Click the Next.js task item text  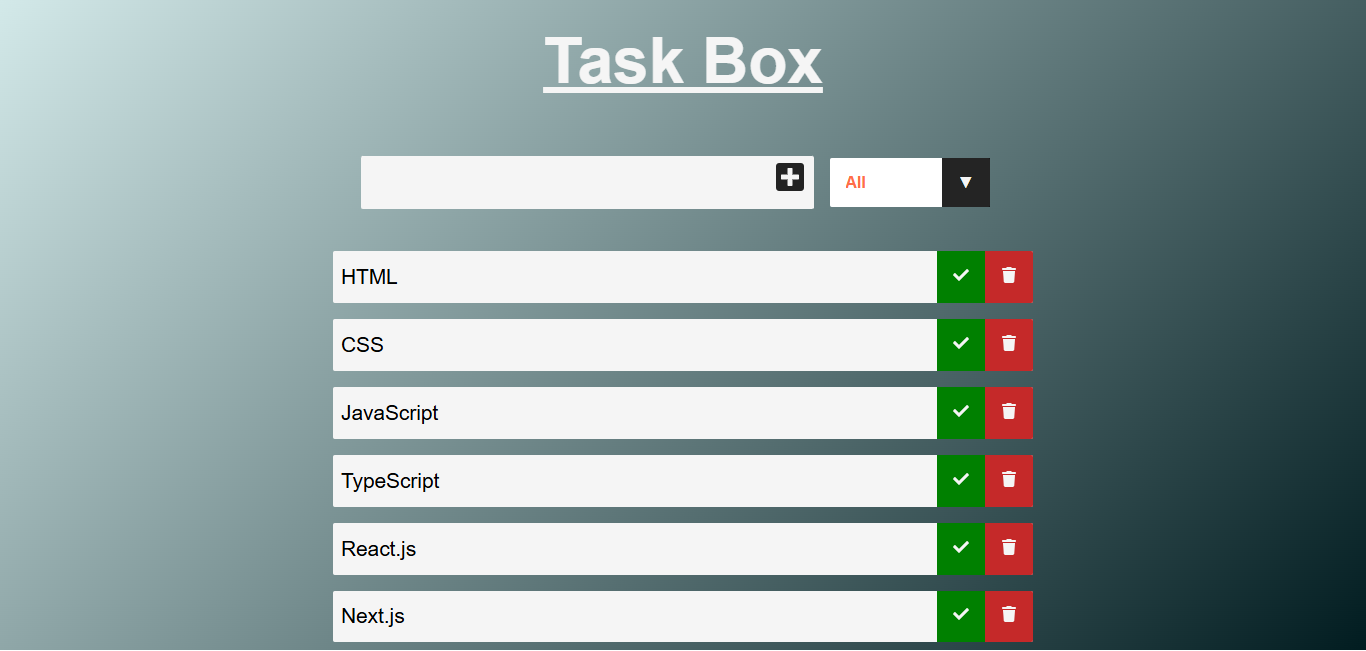pos(373,616)
